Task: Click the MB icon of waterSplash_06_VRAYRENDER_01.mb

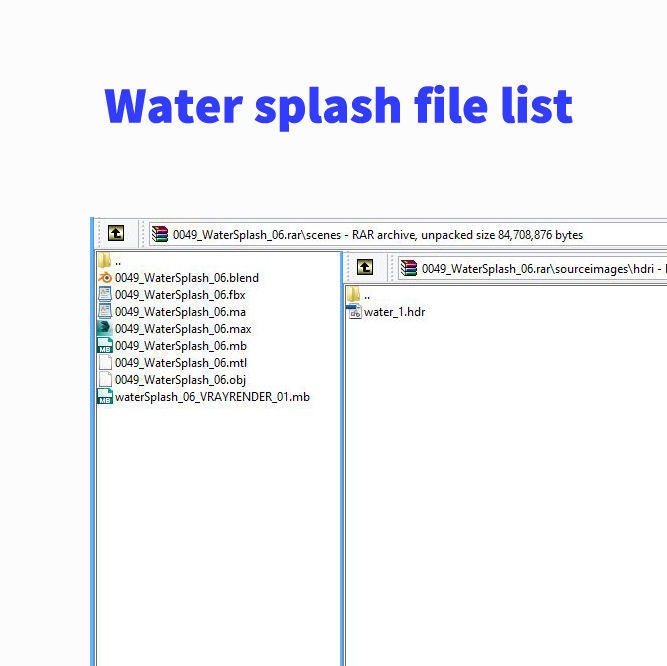Action: coord(105,396)
